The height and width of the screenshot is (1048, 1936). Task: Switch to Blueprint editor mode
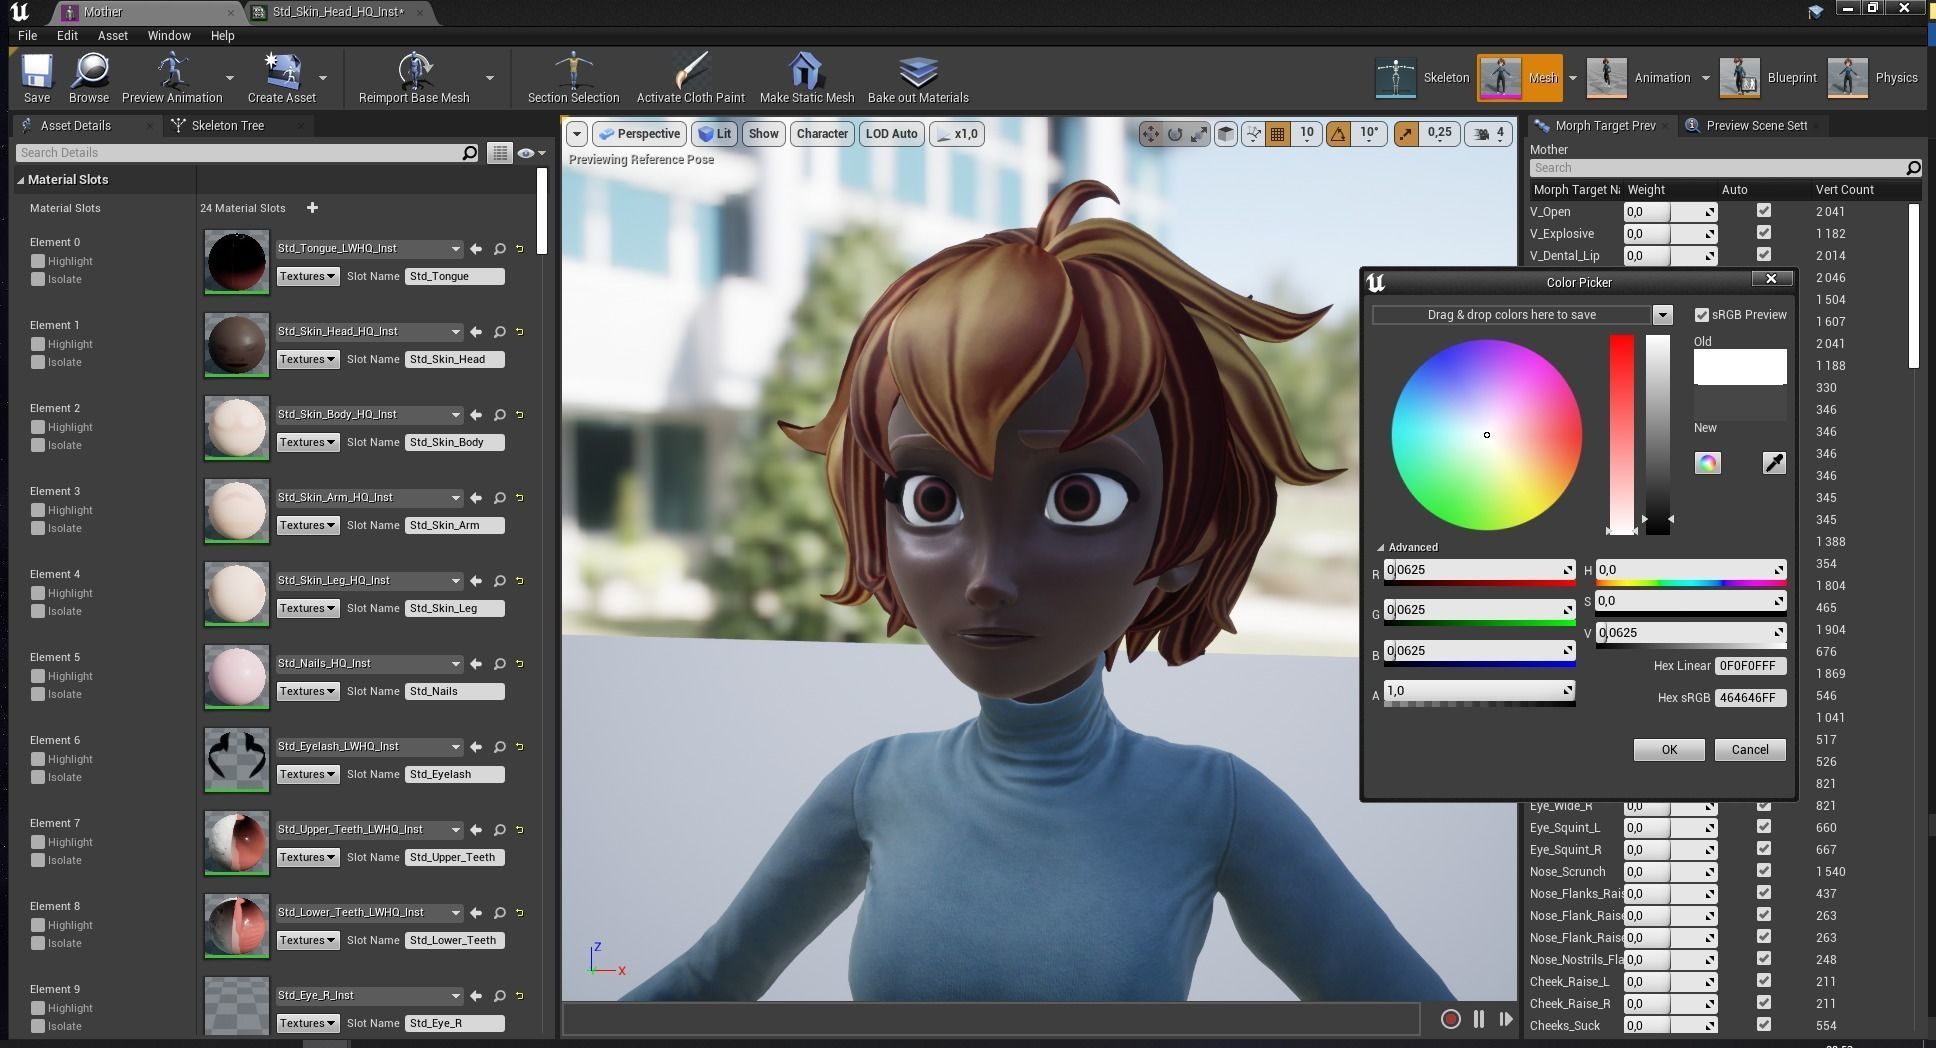(1768, 78)
